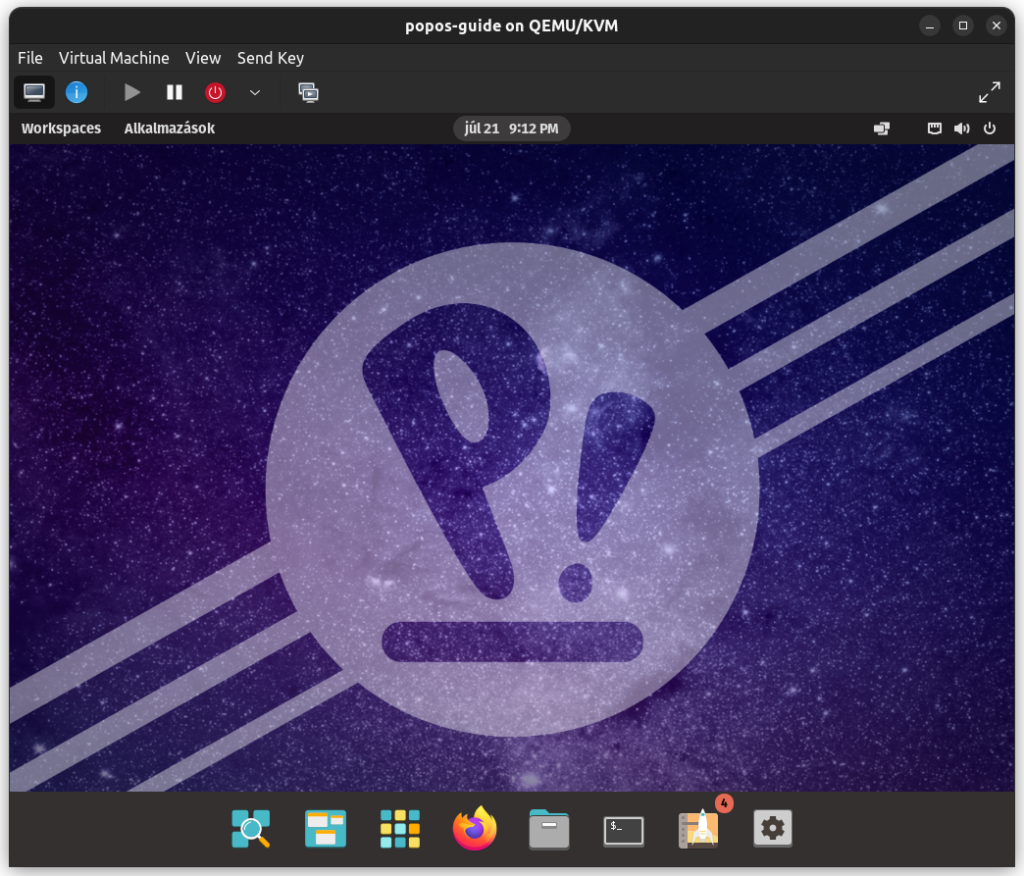
Task: Show virtual hardware details info icon
Action: (76, 92)
